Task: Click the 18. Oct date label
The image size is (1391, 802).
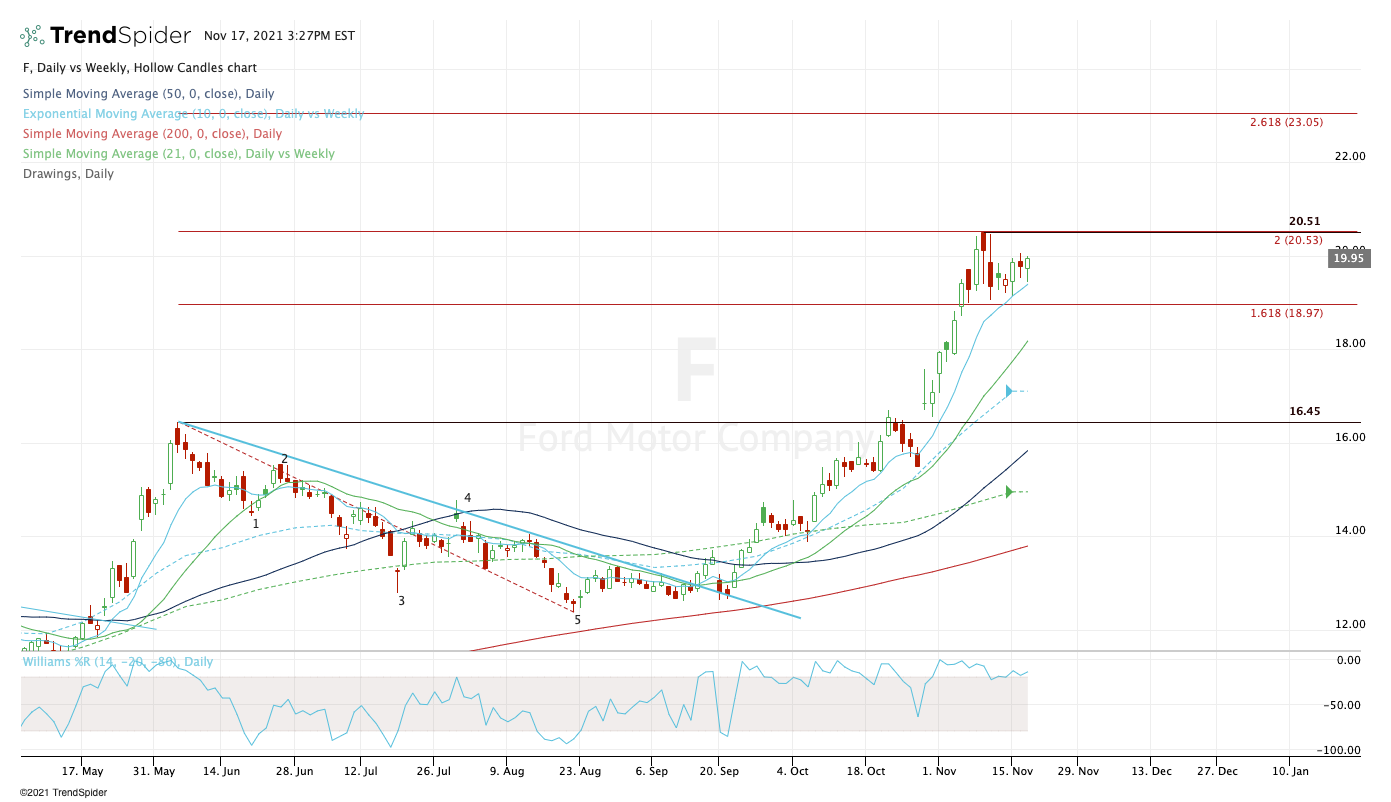Action: click(x=865, y=772)
